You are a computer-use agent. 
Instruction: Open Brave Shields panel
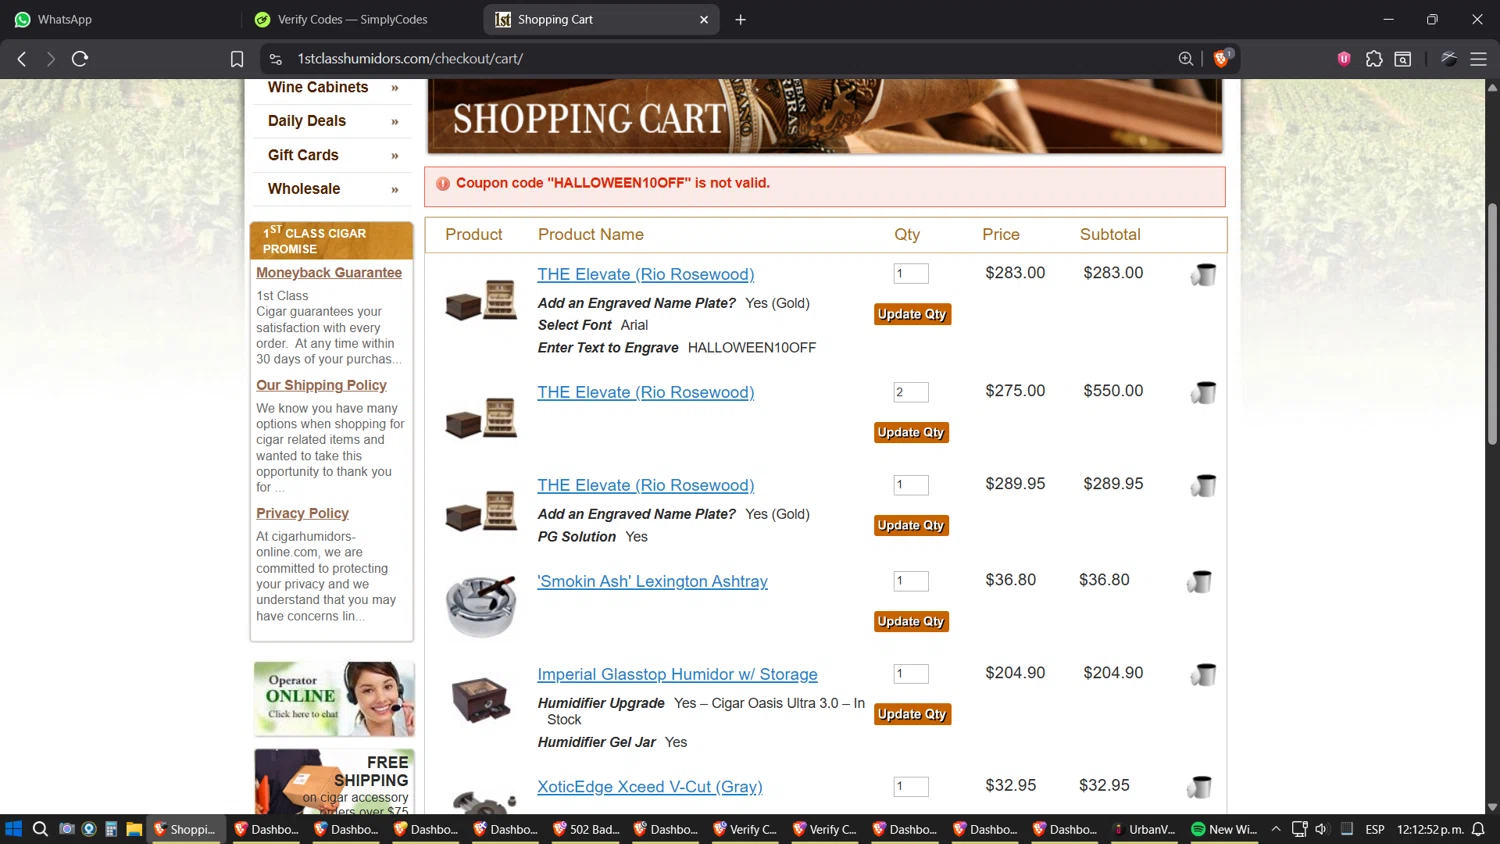click(x=1221, y=59)
